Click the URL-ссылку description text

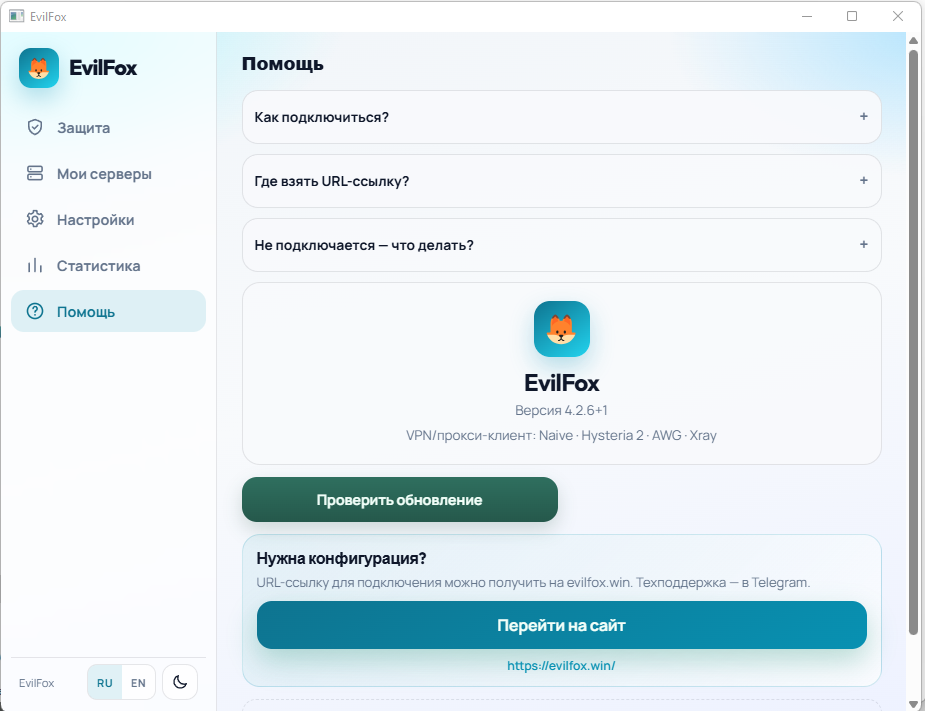533,582
